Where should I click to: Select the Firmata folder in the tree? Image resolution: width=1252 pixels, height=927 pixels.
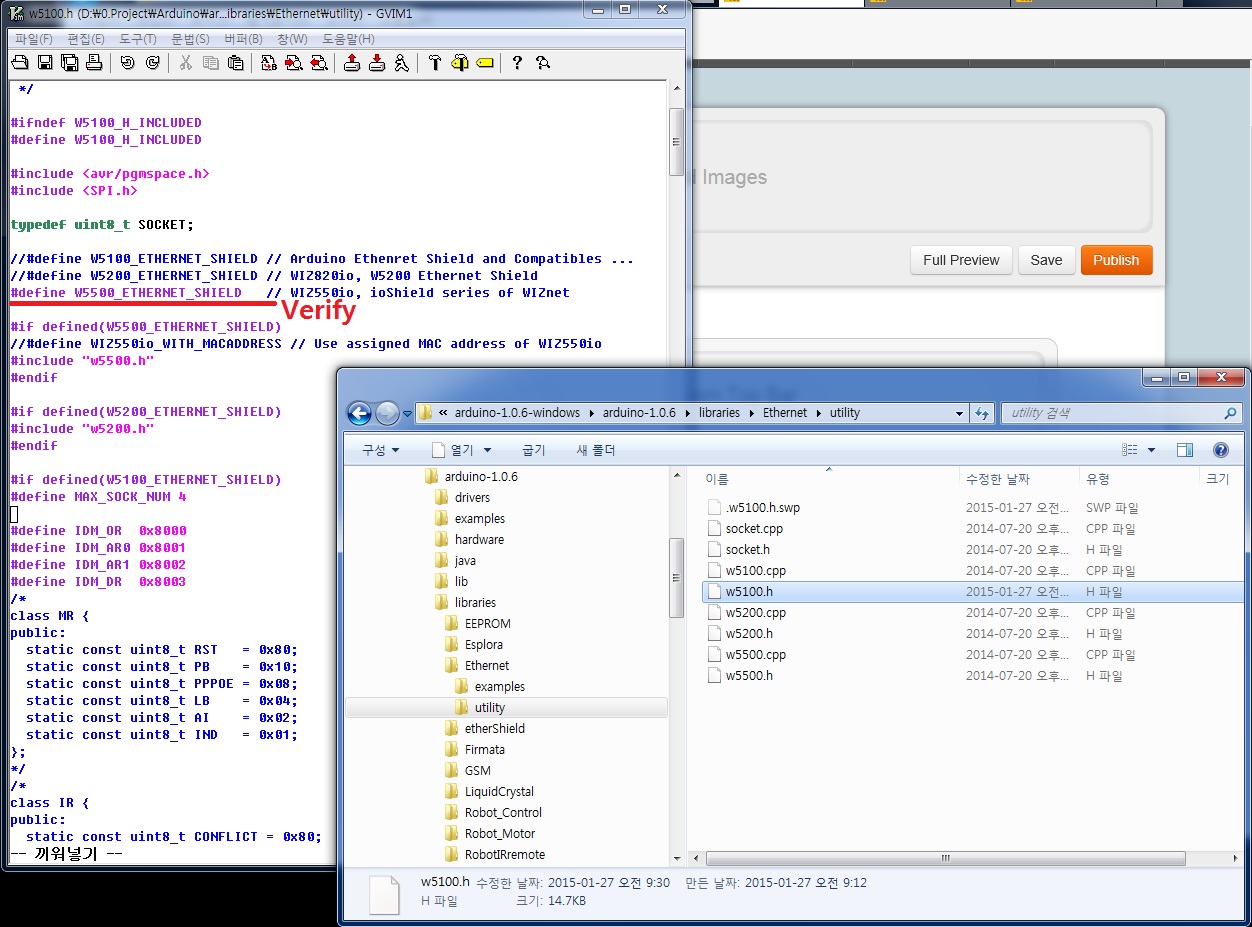tap(484, 749)
